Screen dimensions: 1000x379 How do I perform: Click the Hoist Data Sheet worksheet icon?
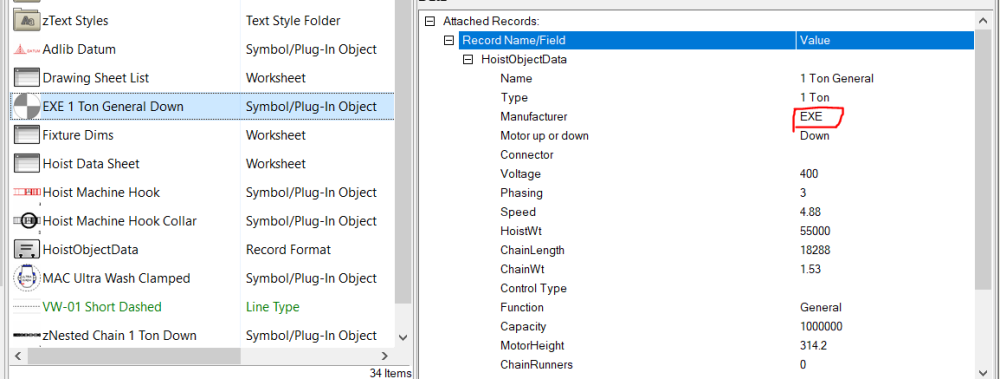click(27, 164)
